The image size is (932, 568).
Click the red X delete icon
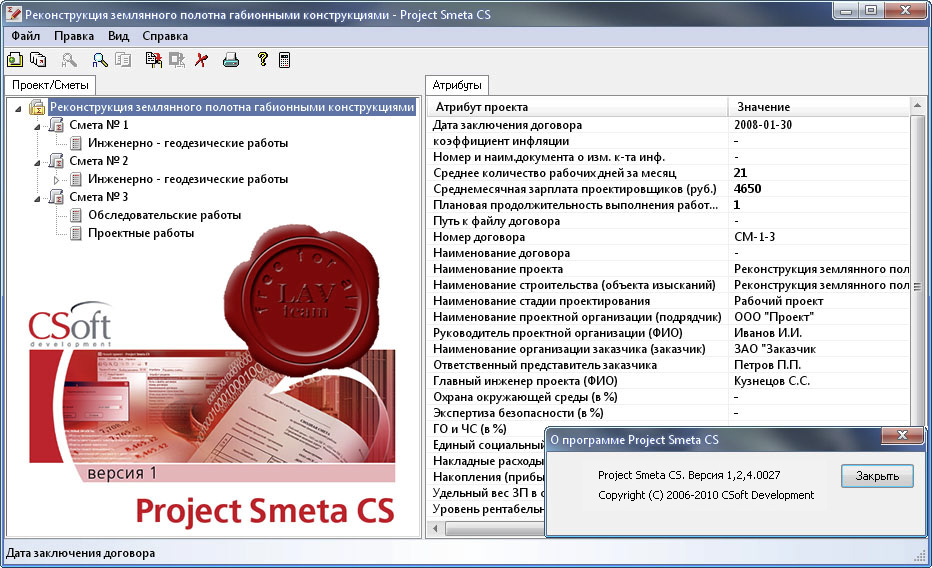[201, 59]
